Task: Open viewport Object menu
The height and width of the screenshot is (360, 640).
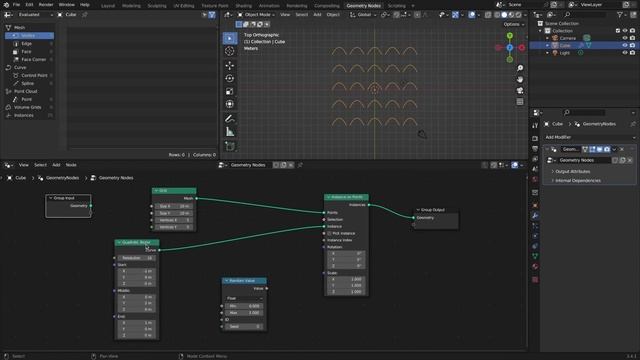Action: pyautogui.click(x=333, y=15)
